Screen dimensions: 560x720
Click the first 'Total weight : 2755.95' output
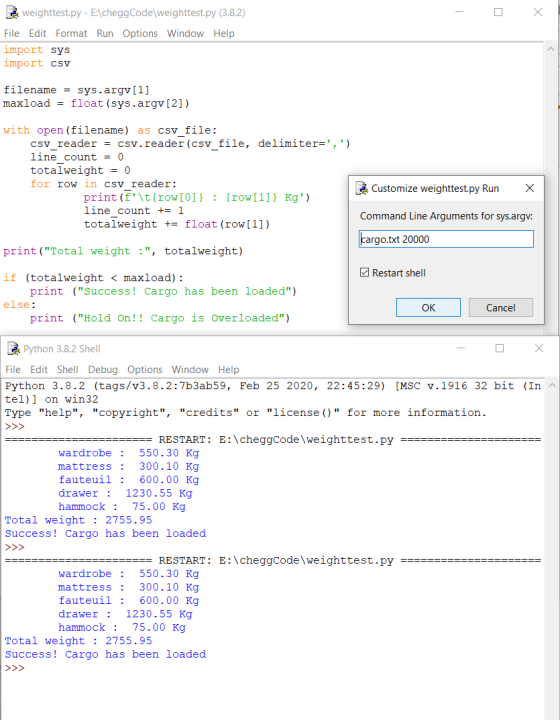click(x=78, y=520)
